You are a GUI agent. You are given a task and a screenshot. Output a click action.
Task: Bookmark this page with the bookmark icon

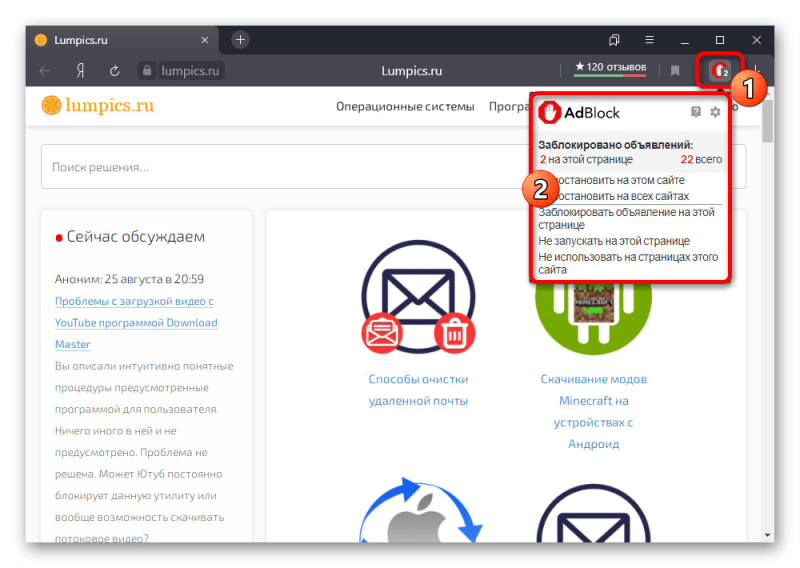[x=674, y=70]
